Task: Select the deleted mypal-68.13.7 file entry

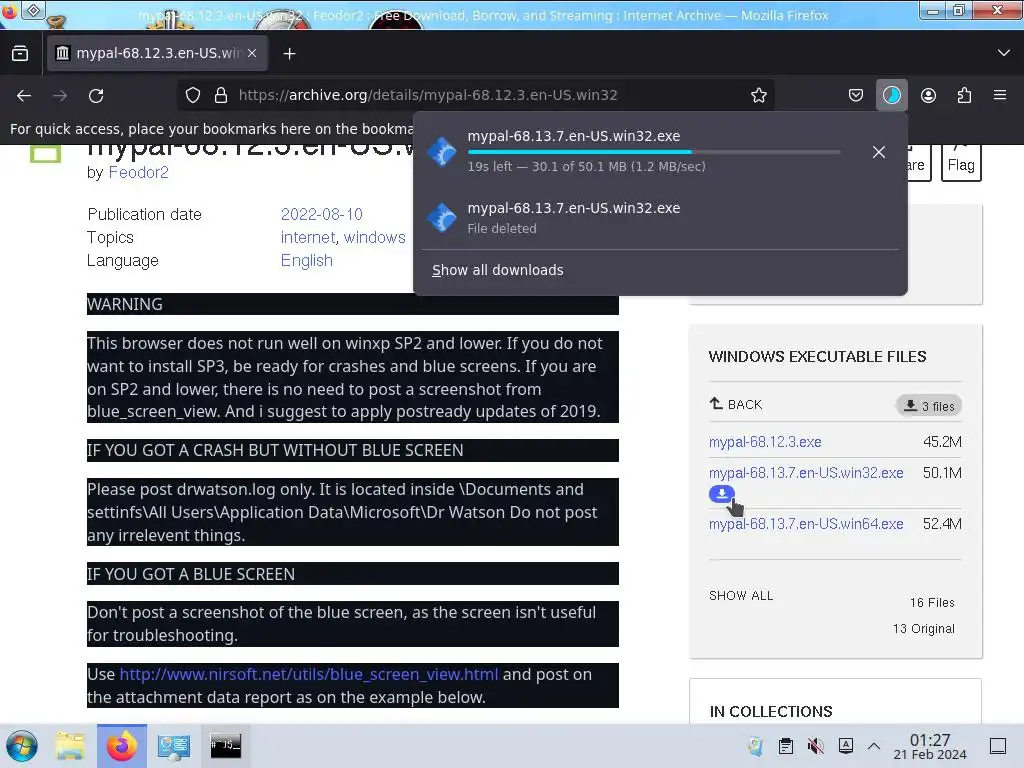Action: coord(660,217)
